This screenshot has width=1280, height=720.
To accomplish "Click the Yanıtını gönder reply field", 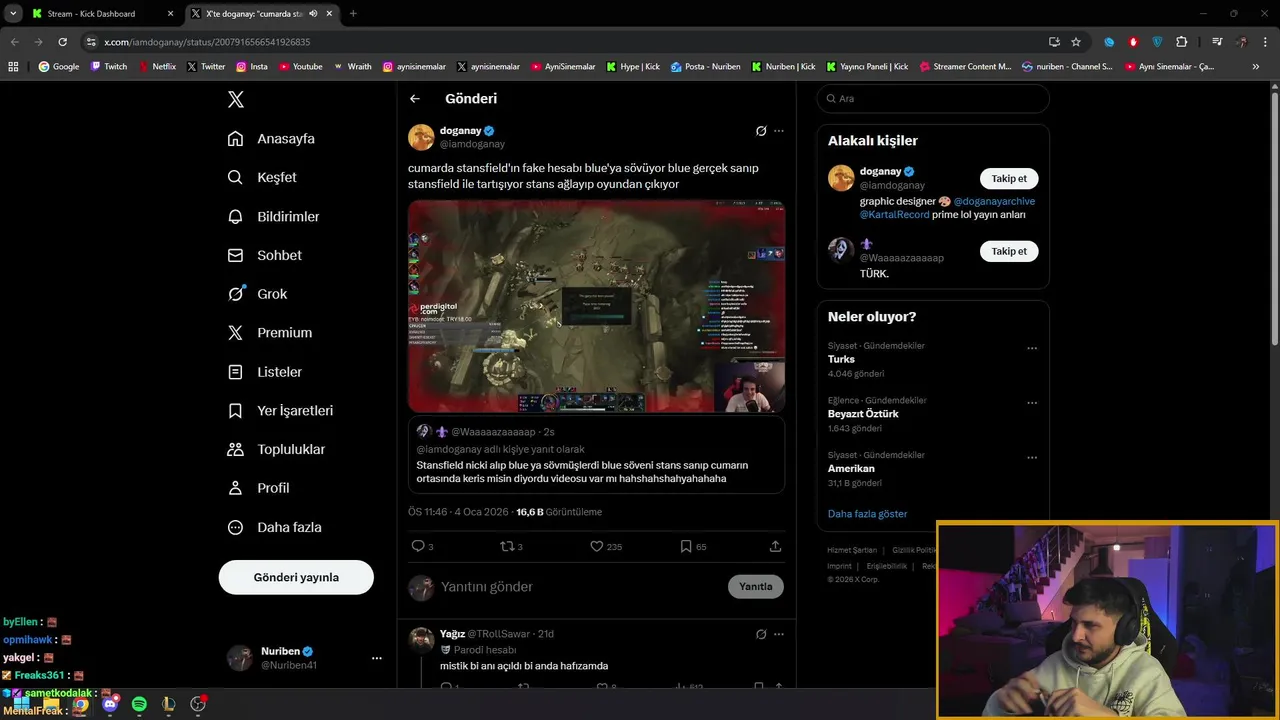I will (580, 587).
